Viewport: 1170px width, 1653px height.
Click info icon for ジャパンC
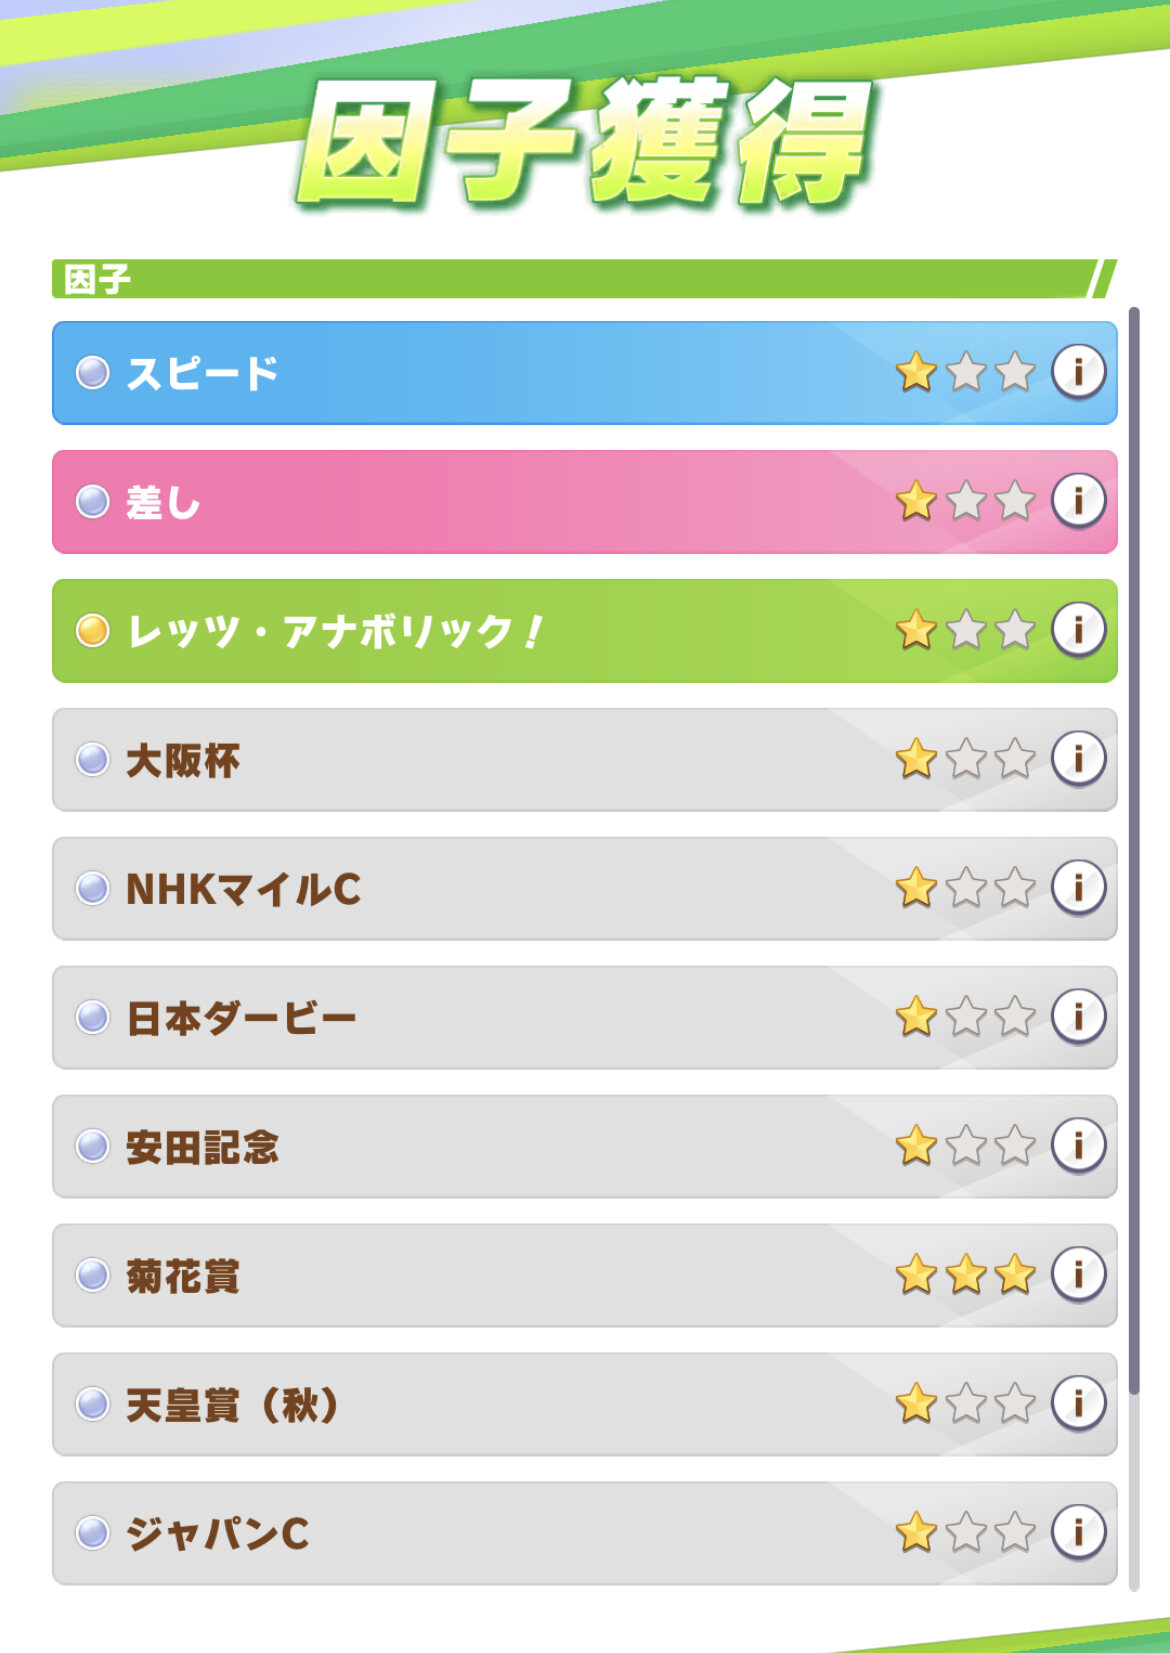1078,1532
